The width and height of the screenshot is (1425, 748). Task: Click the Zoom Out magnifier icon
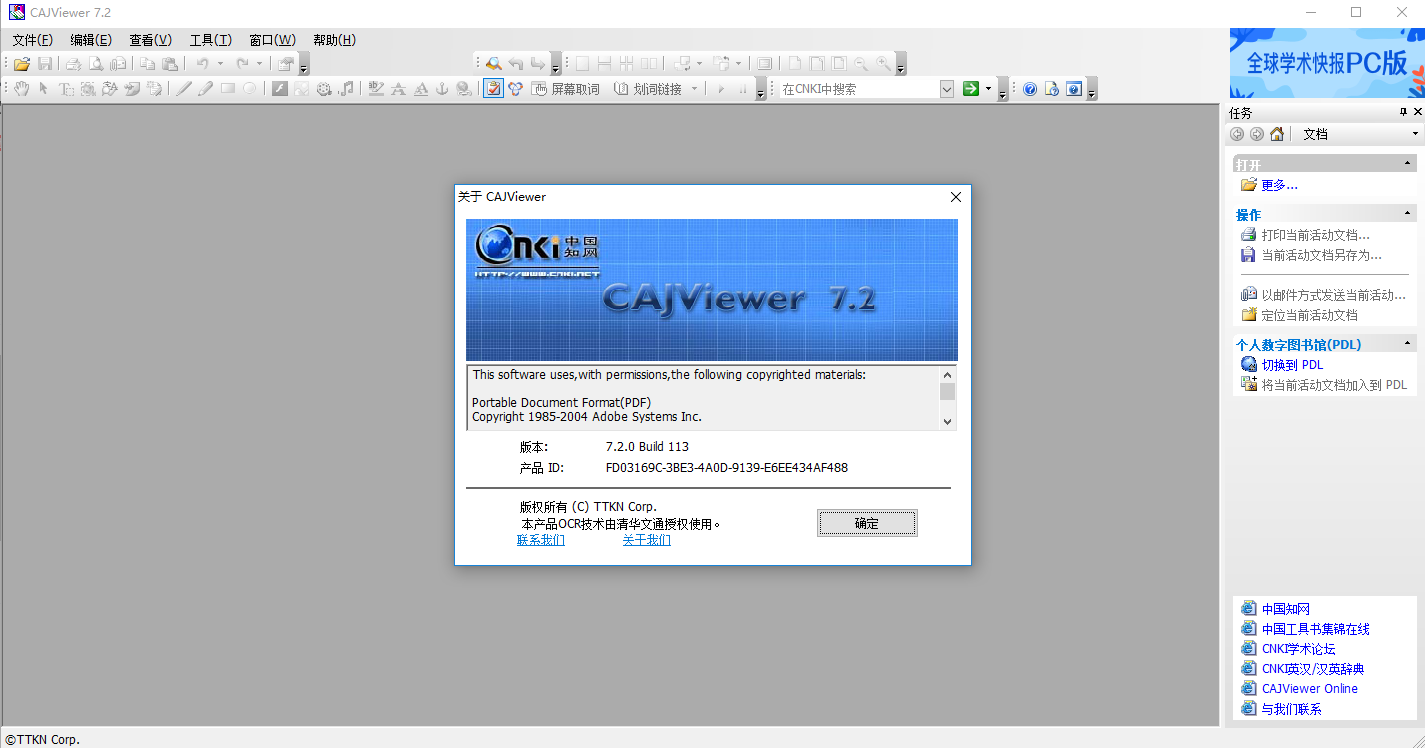tap(861, 64)
